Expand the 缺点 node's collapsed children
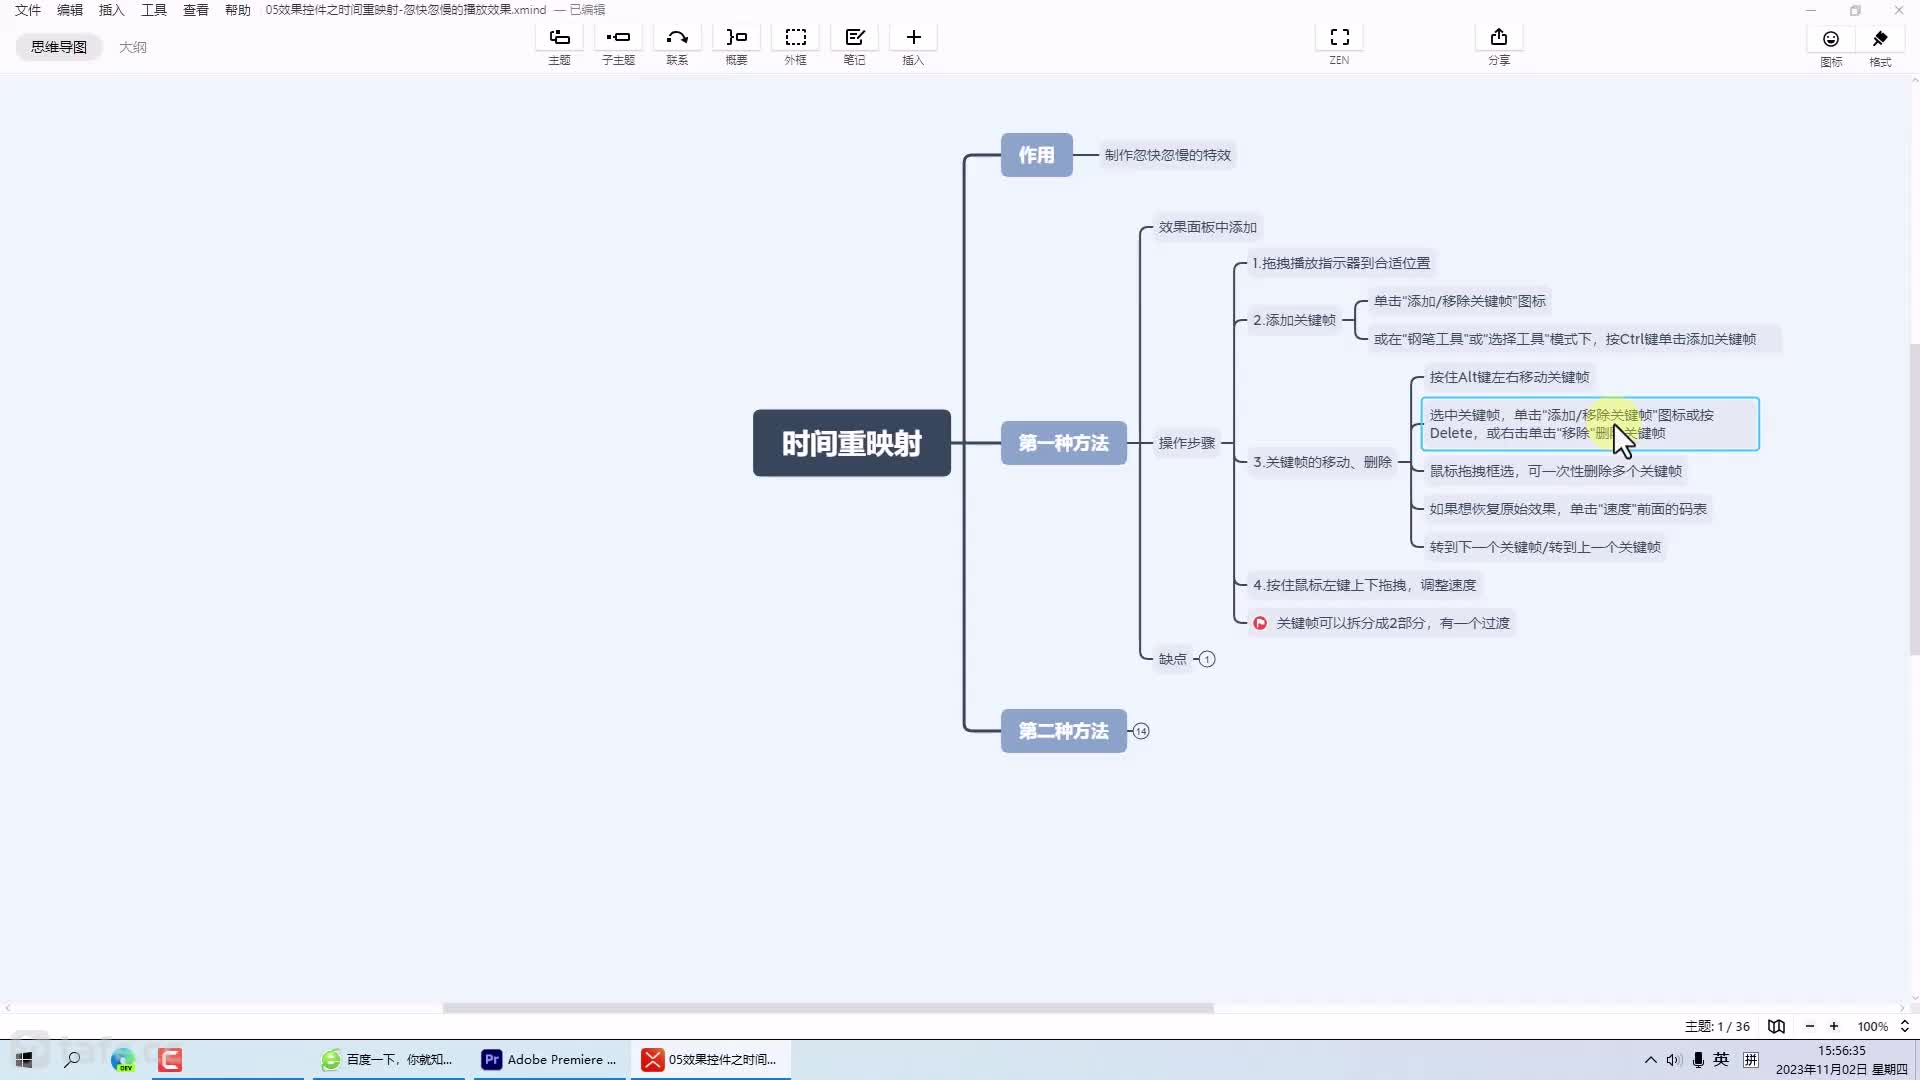 [x=1207, y=659]
